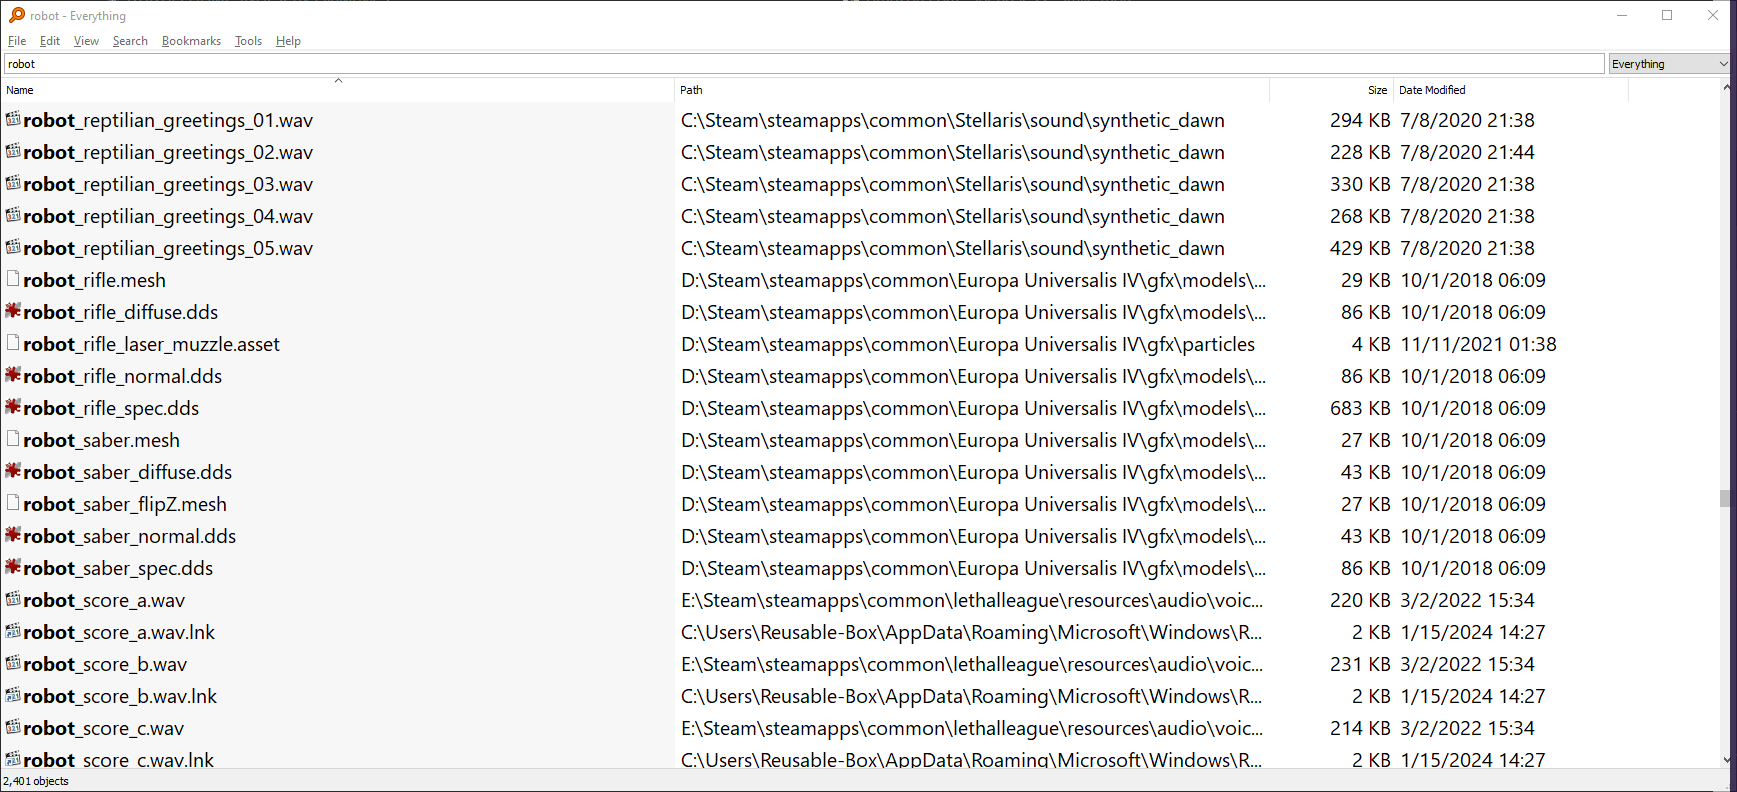1737x792 pixels.
Task: Click the date 7/8/2020 21:44
Action: click(1467, 152)
